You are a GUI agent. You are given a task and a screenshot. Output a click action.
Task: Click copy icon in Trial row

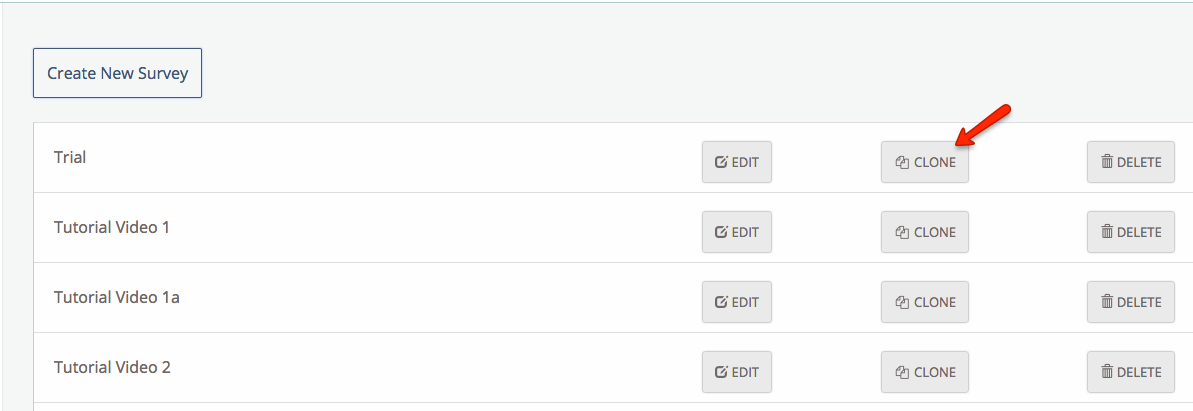click(x=901, y=162)
